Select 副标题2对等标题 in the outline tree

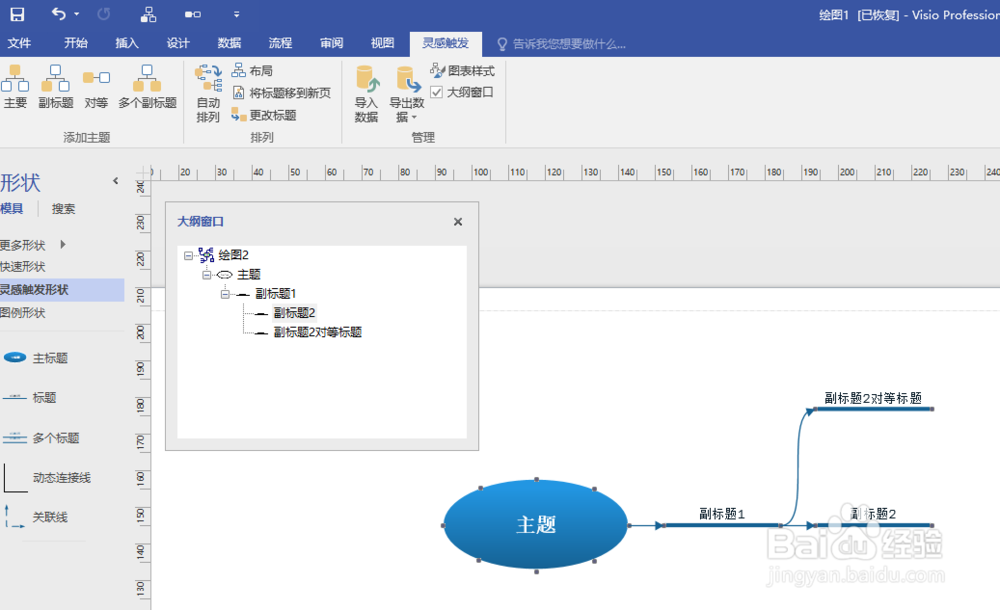[x=318, y=332]
